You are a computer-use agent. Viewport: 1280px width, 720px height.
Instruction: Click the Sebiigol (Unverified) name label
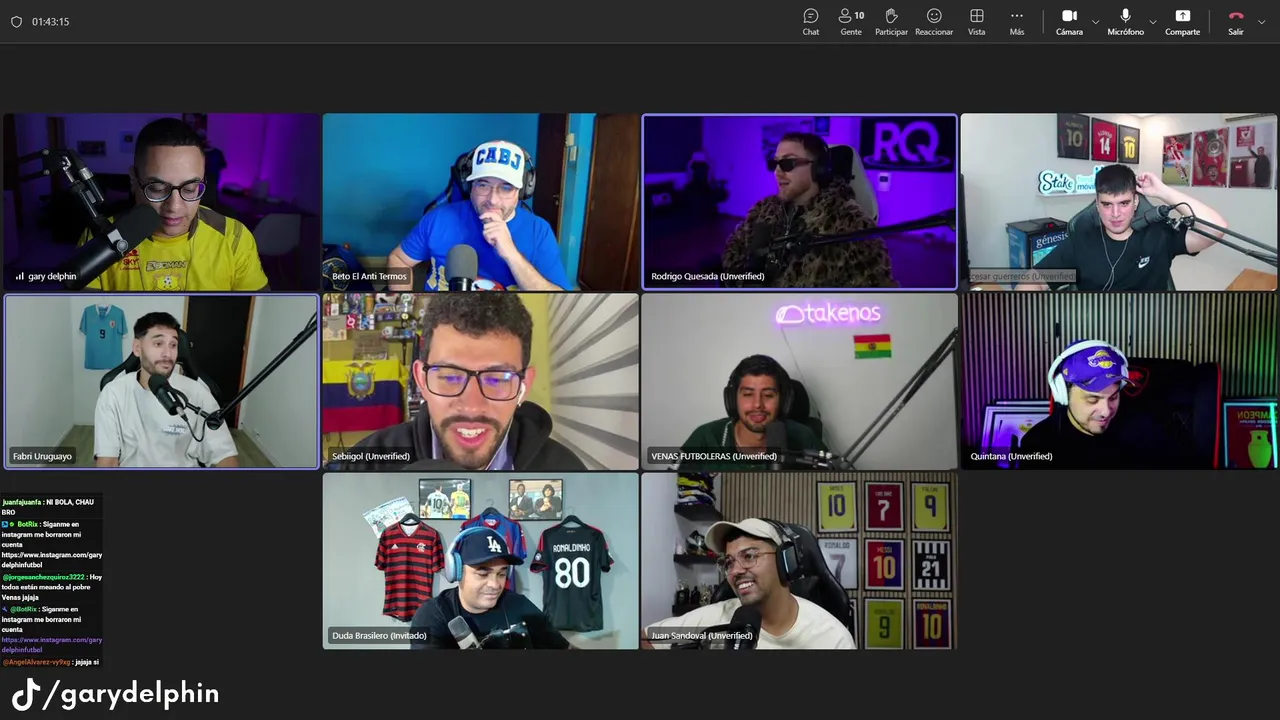371,456
